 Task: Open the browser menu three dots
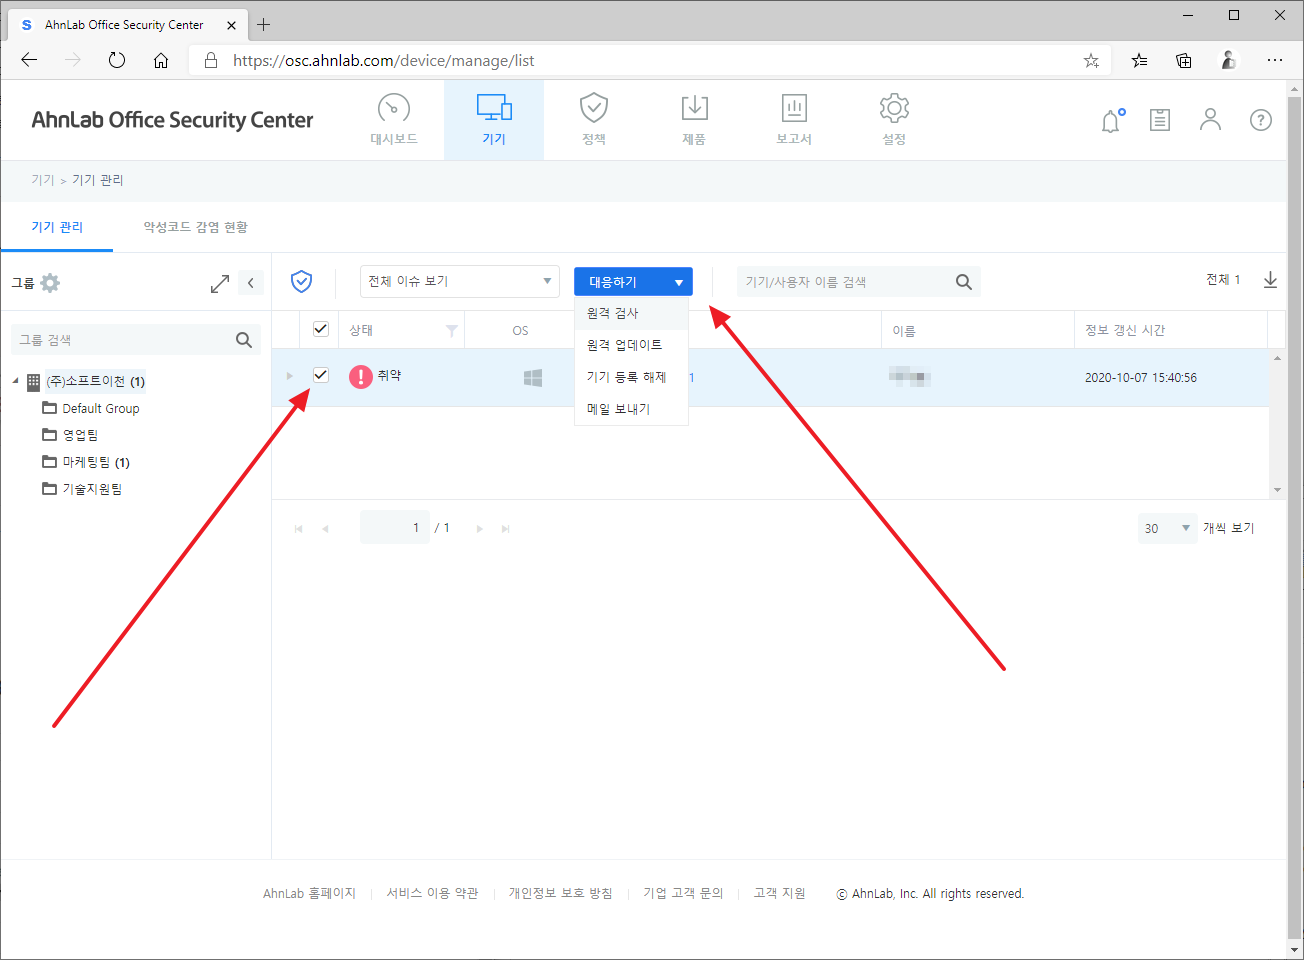tap(1274, 60)
